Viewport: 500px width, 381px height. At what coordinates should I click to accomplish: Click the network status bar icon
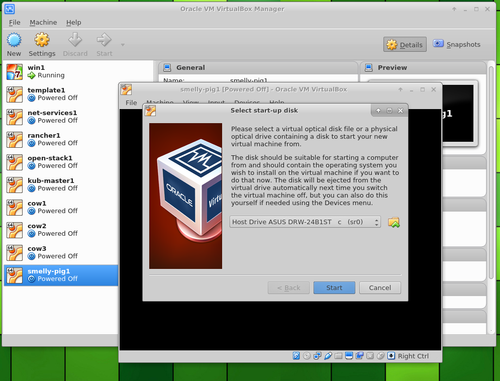click(317, 356)
